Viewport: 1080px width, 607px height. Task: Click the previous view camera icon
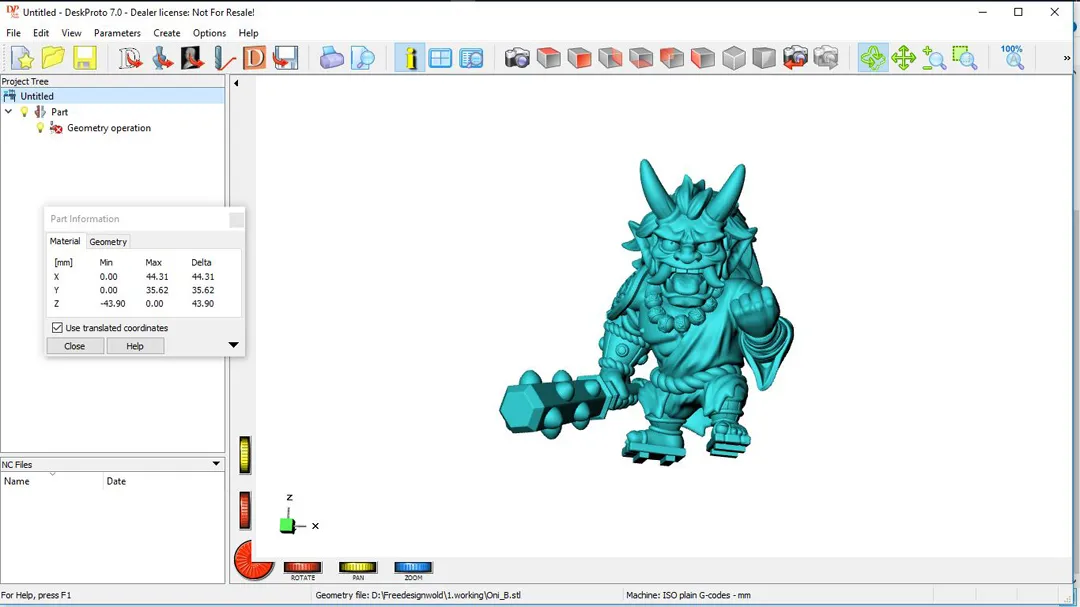point(795,58)
